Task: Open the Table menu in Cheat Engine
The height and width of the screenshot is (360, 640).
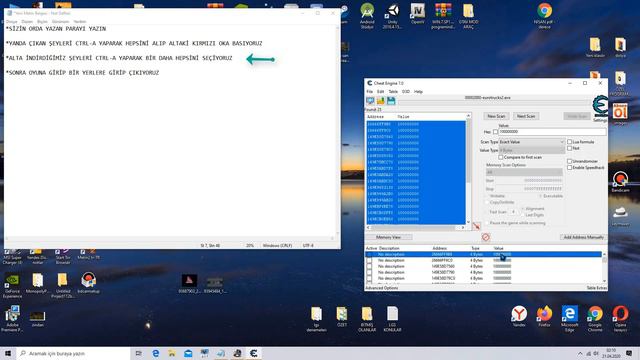Action: click(x=393, y=92)
